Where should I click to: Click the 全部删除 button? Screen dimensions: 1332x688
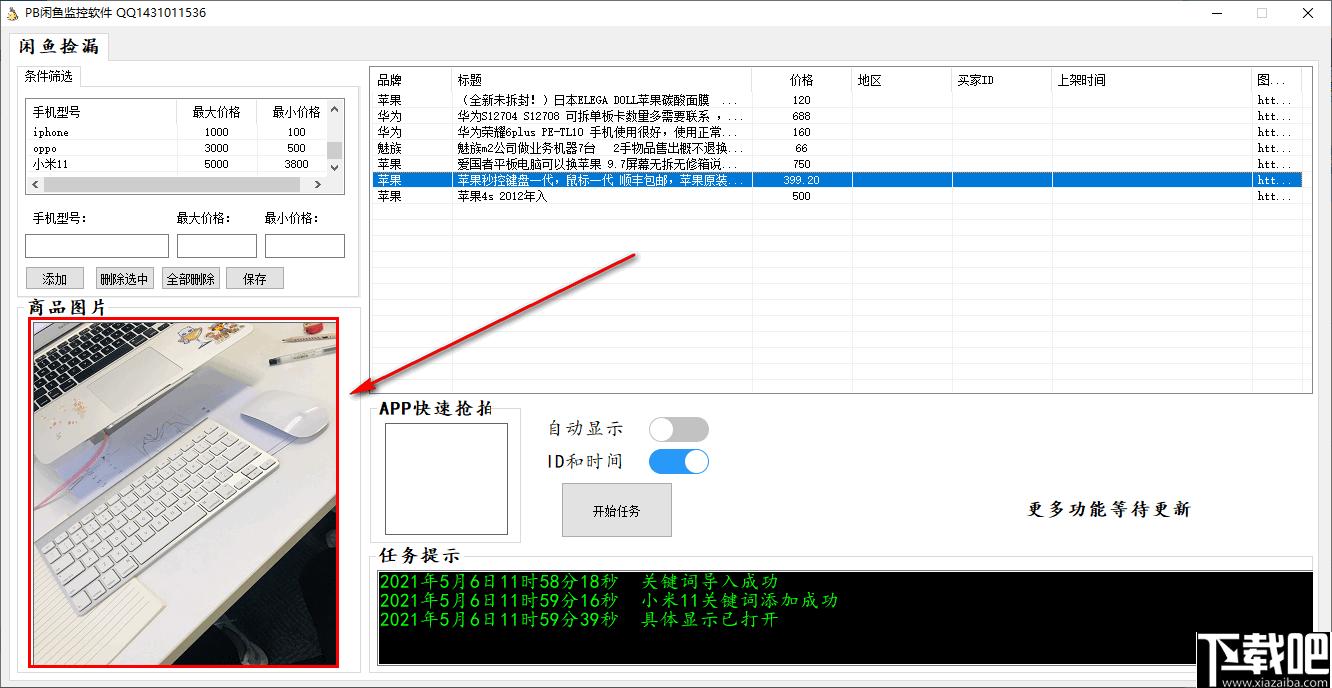[x=190, y=278]
